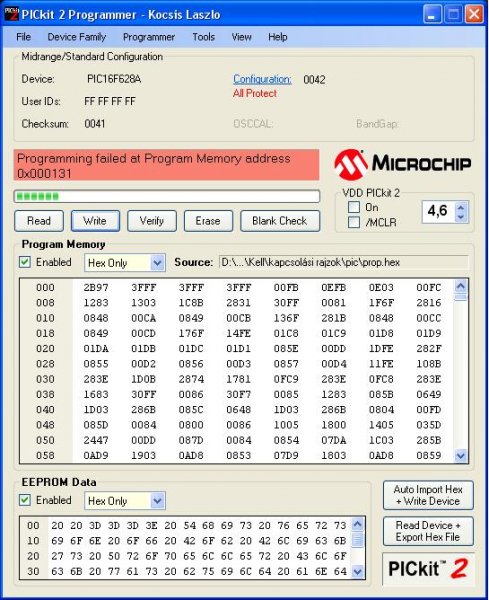Click the Source path field prop.hex
This screenshot has width=489, height=600.
point(343,262)
